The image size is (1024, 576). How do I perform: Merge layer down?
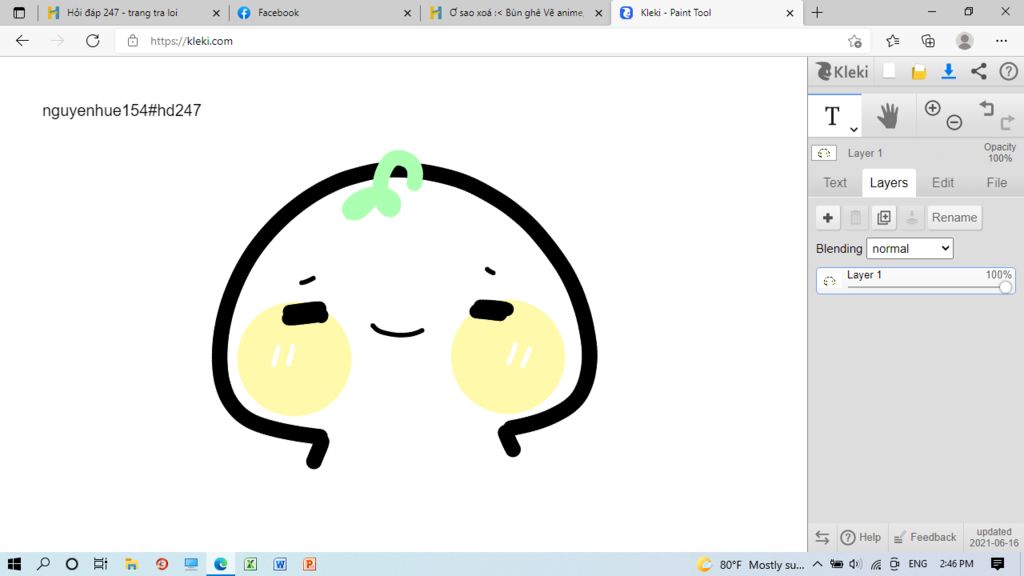(912, 217)
